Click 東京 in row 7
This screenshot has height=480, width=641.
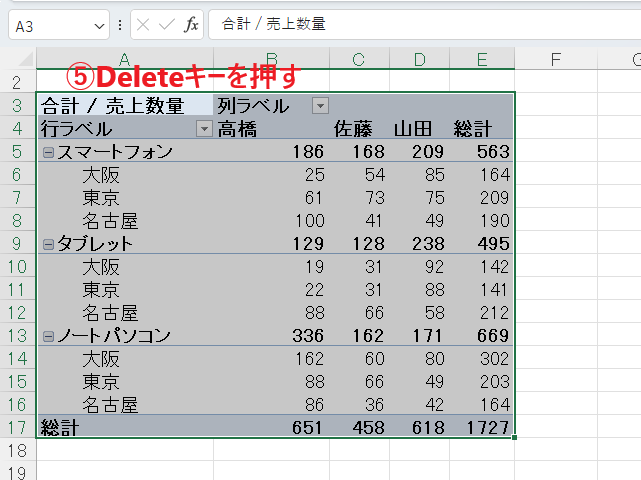[x=101, y=198]
